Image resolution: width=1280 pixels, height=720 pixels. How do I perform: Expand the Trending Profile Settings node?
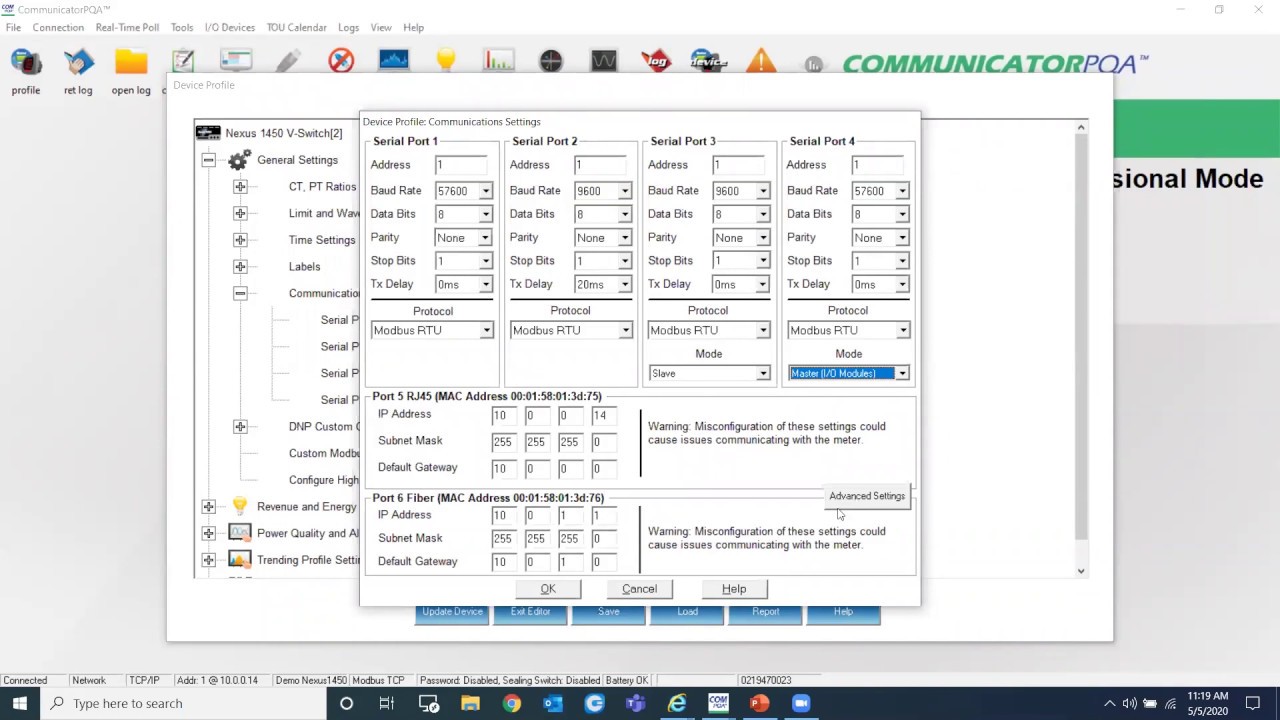pos(208,560)
